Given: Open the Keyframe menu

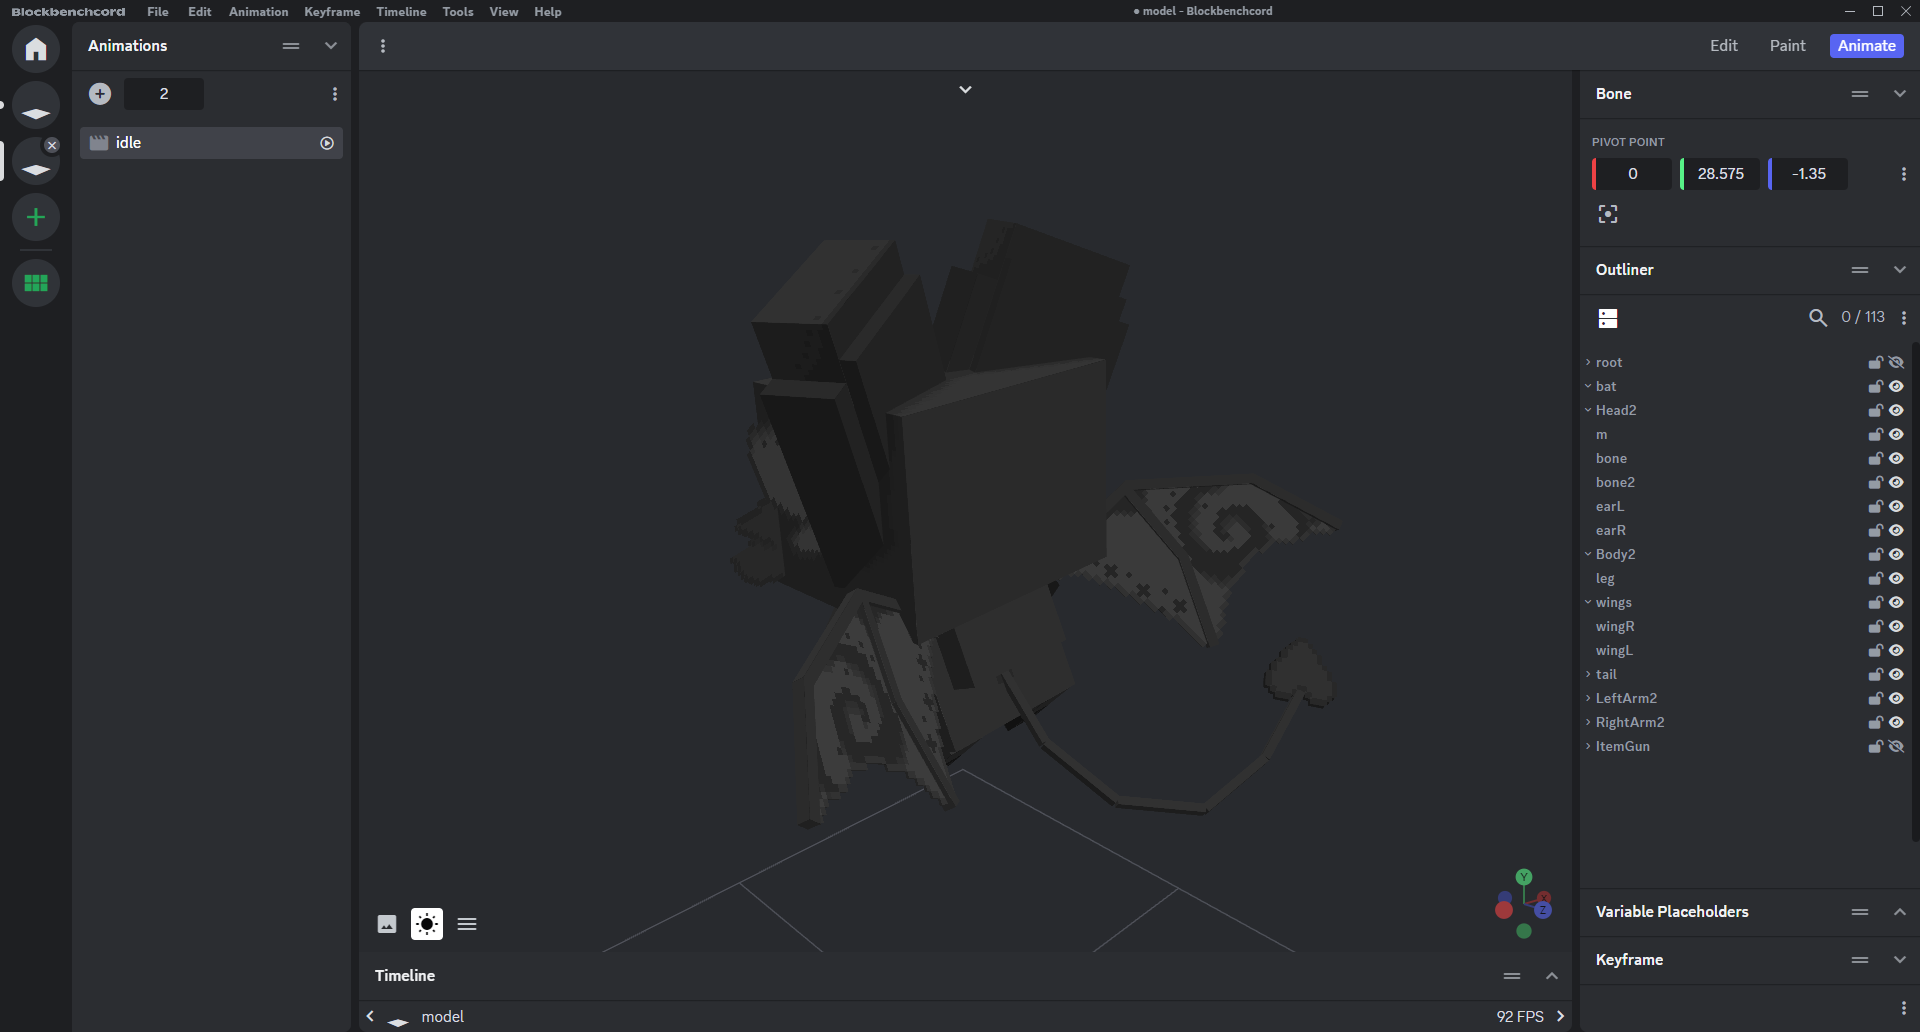Looking at the screenshot, I should coord(332,12).
